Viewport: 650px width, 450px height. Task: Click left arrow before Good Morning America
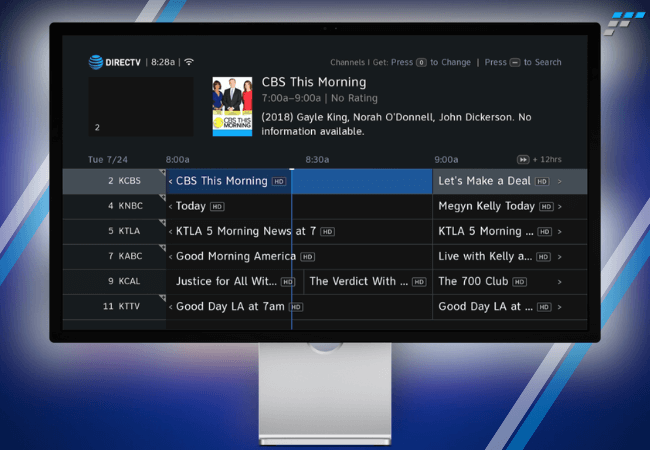[x=170, y=257]
